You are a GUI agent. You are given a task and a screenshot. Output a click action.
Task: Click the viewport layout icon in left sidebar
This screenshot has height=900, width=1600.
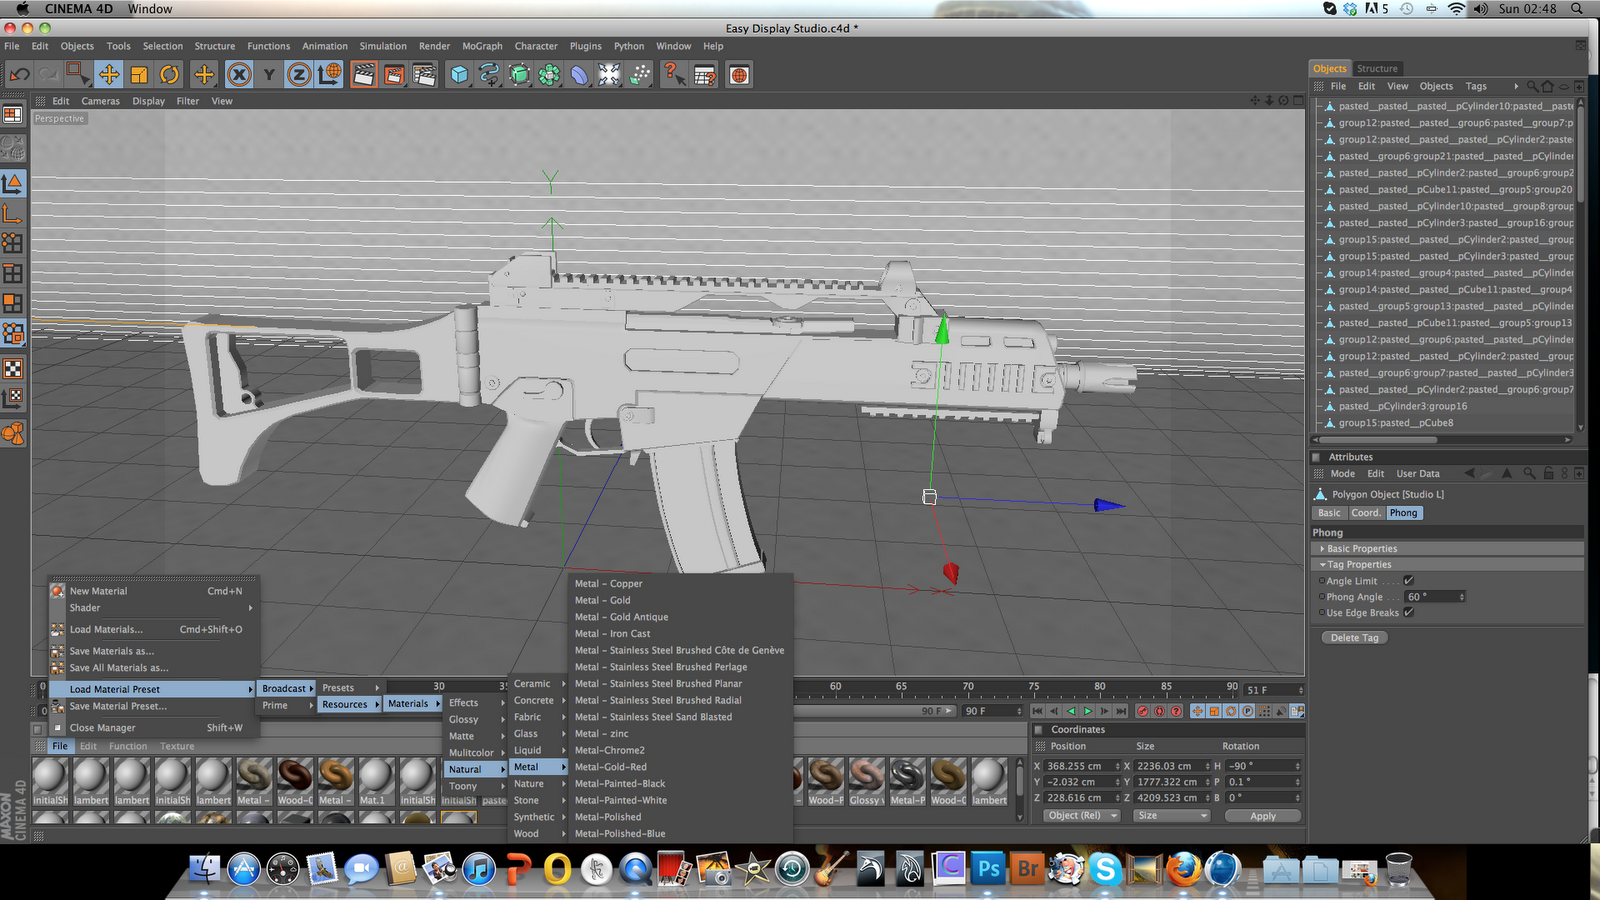(13, 115)
